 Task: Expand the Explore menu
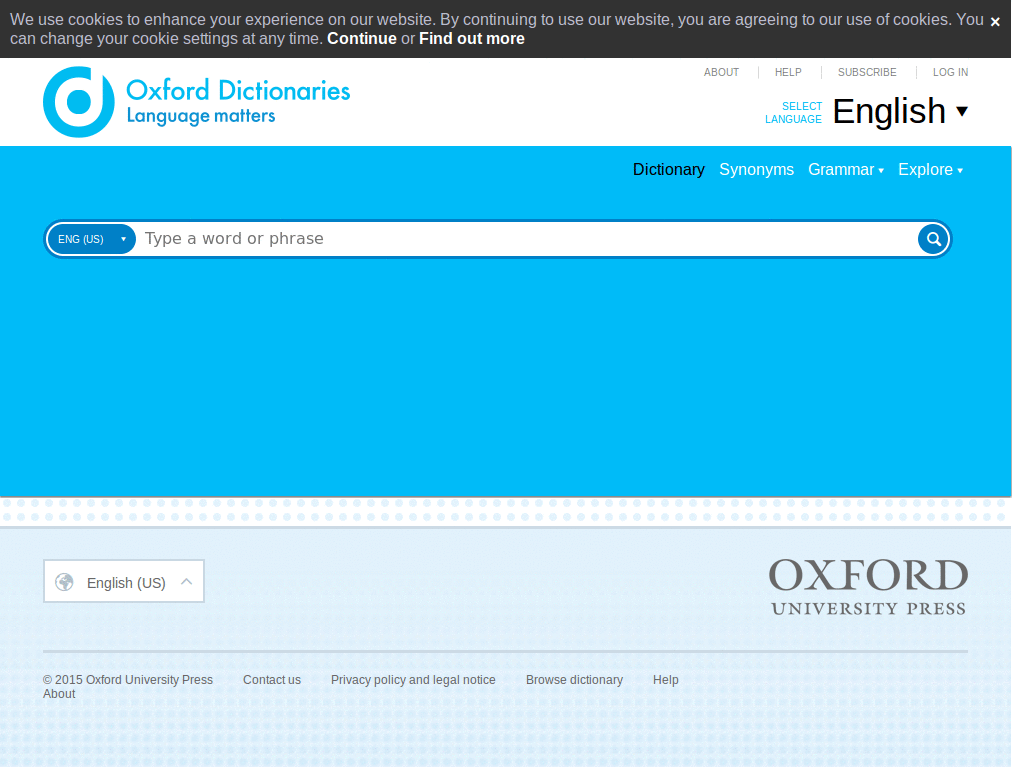931,170
